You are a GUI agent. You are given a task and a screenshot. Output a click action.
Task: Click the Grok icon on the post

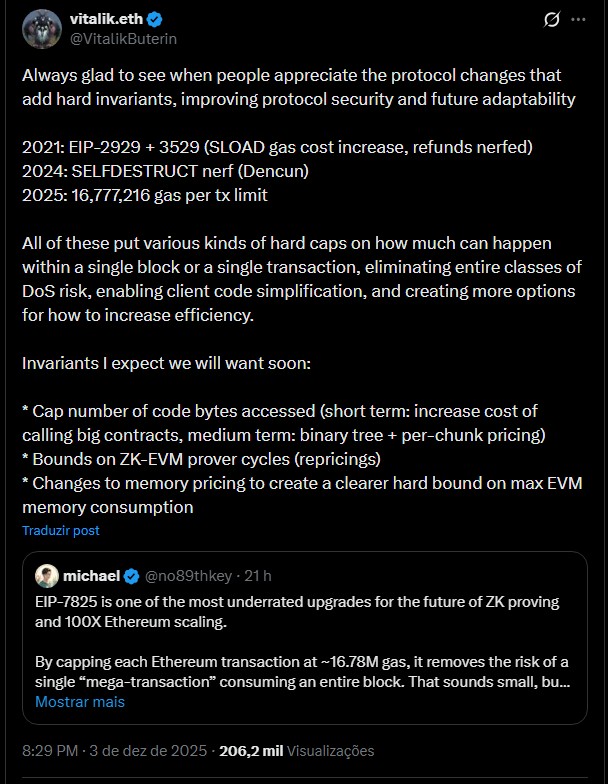coord(549,18)
